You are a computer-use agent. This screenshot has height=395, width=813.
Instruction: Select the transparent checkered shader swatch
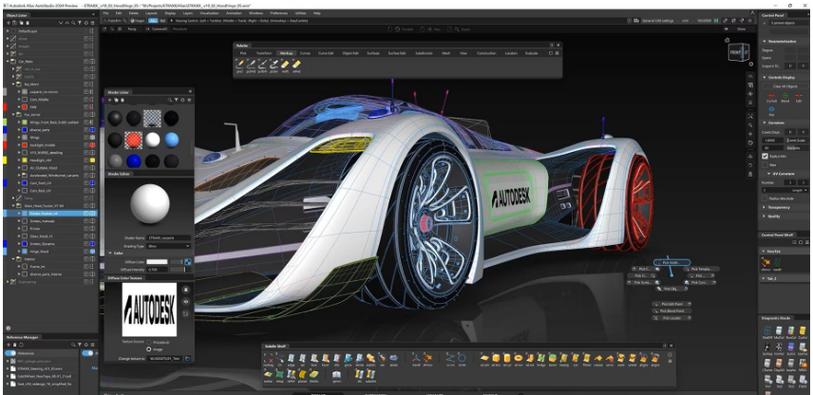click(x=152, y=118)
